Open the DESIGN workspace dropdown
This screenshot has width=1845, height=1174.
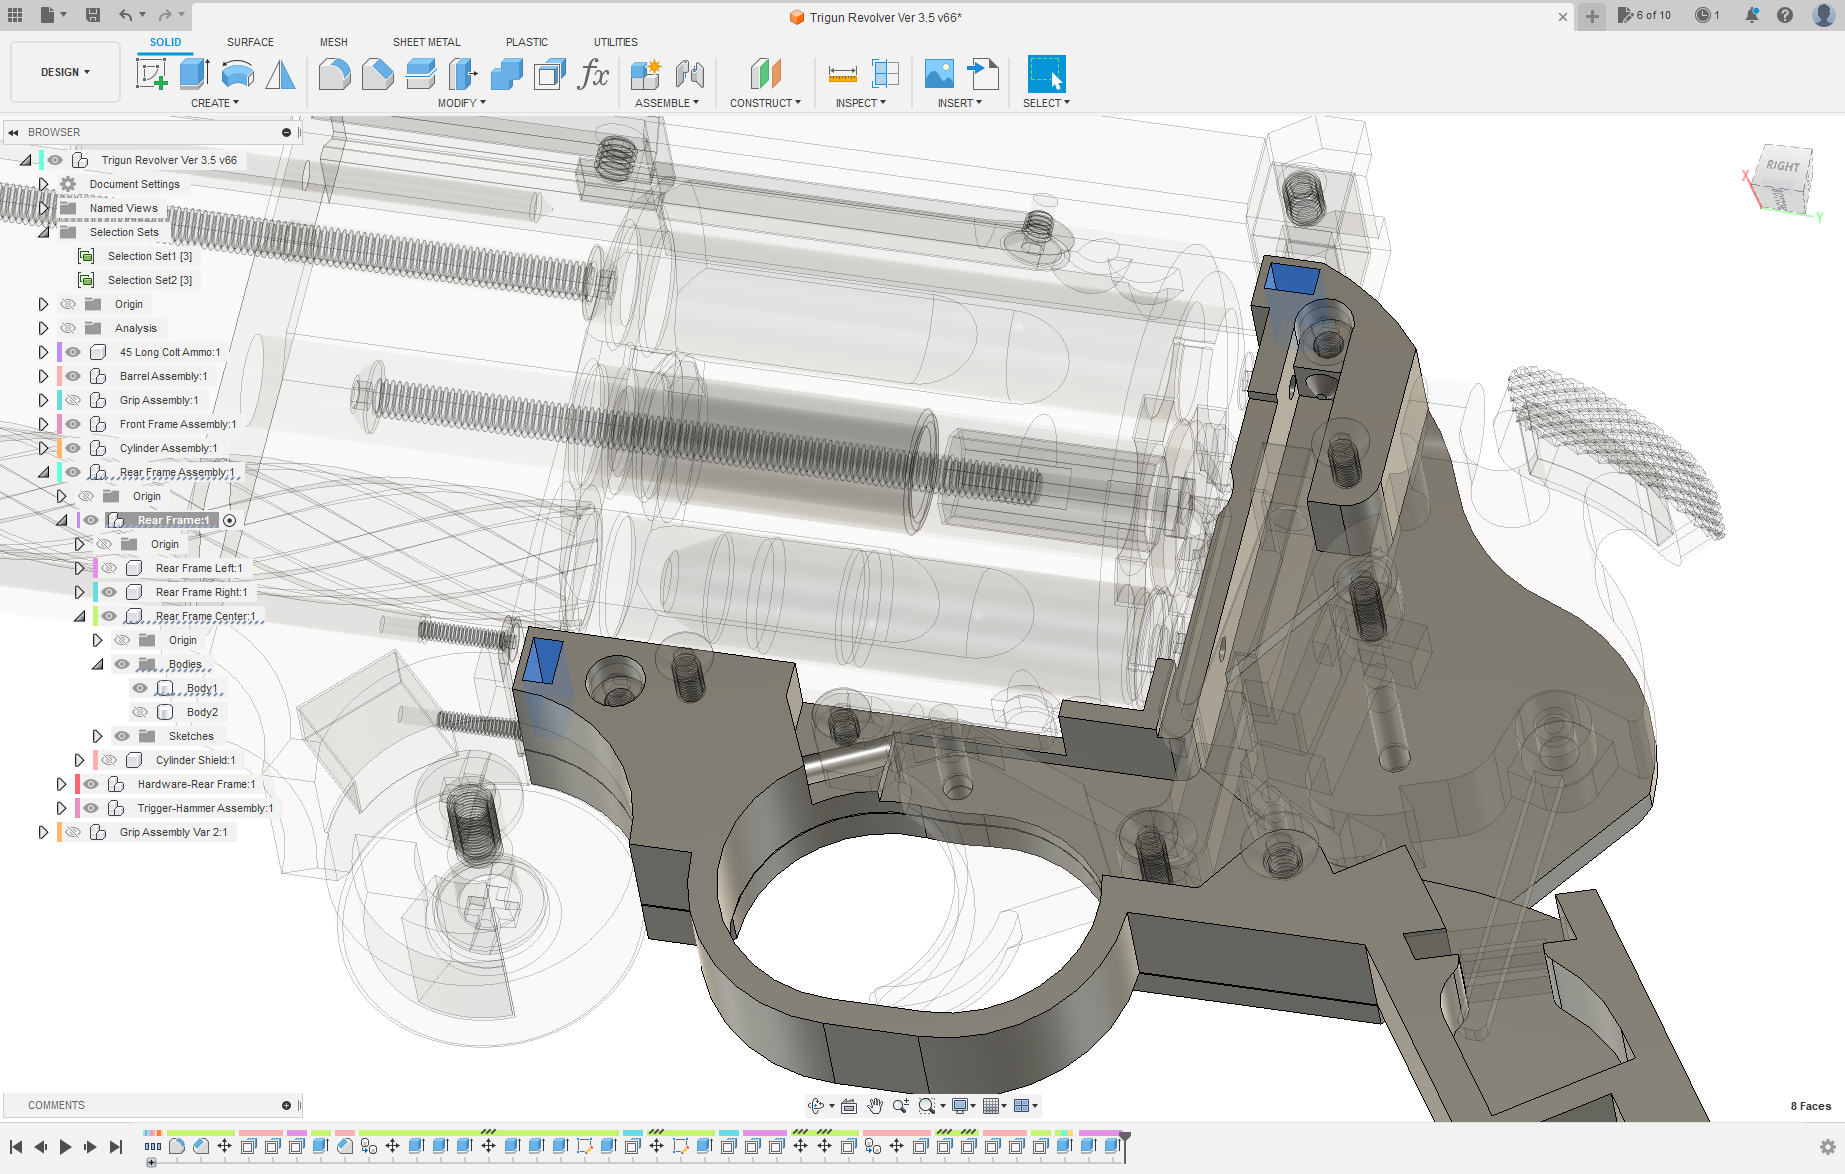tap(65, 72)
